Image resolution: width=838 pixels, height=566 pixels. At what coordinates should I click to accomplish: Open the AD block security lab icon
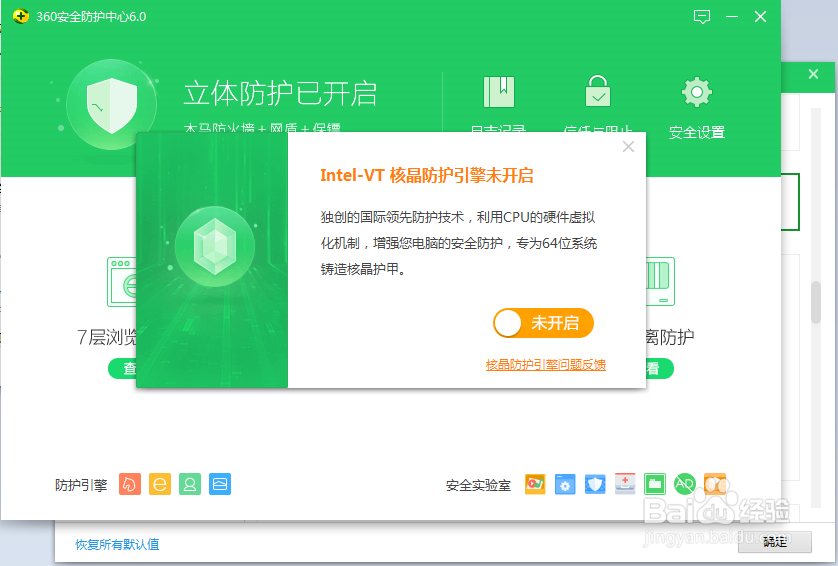click(x=685, y=484)
